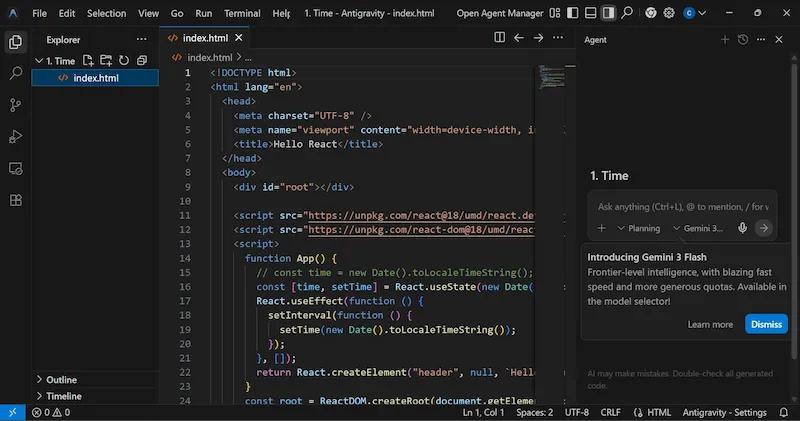Expand the Timeline section
Image resolution: width=800 pixels, height=421 pixels.
coord(59,396)
